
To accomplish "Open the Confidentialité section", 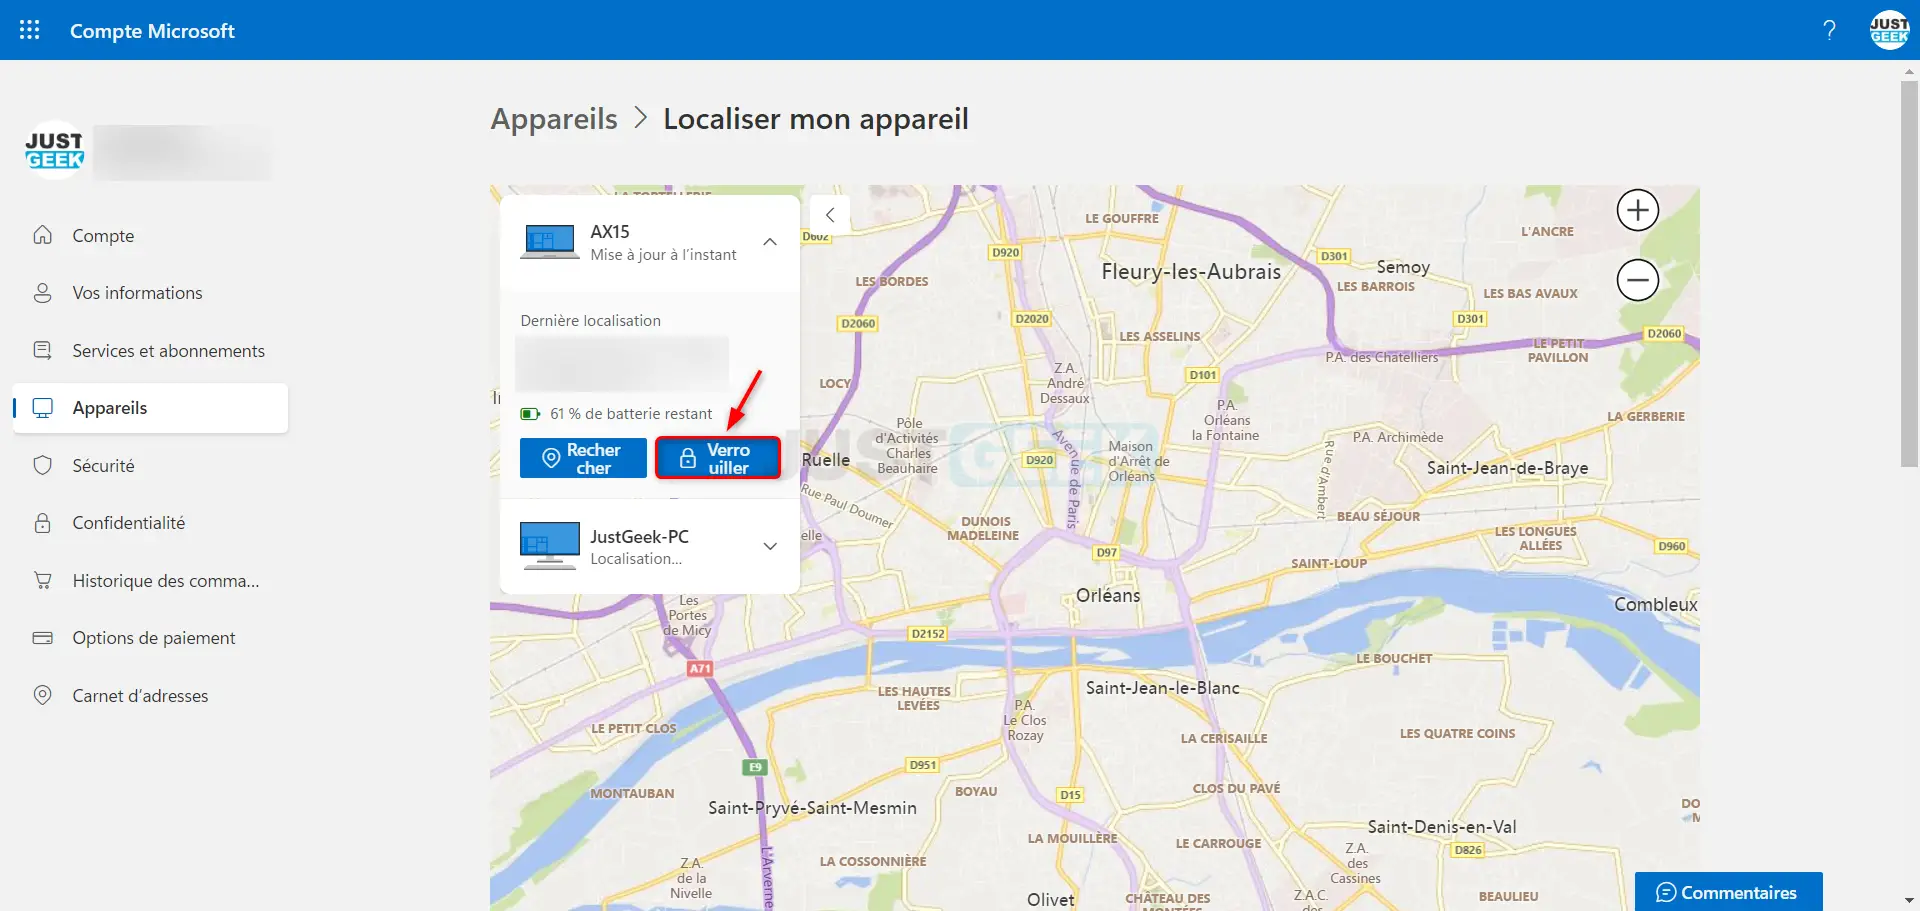I will [150, 523].
